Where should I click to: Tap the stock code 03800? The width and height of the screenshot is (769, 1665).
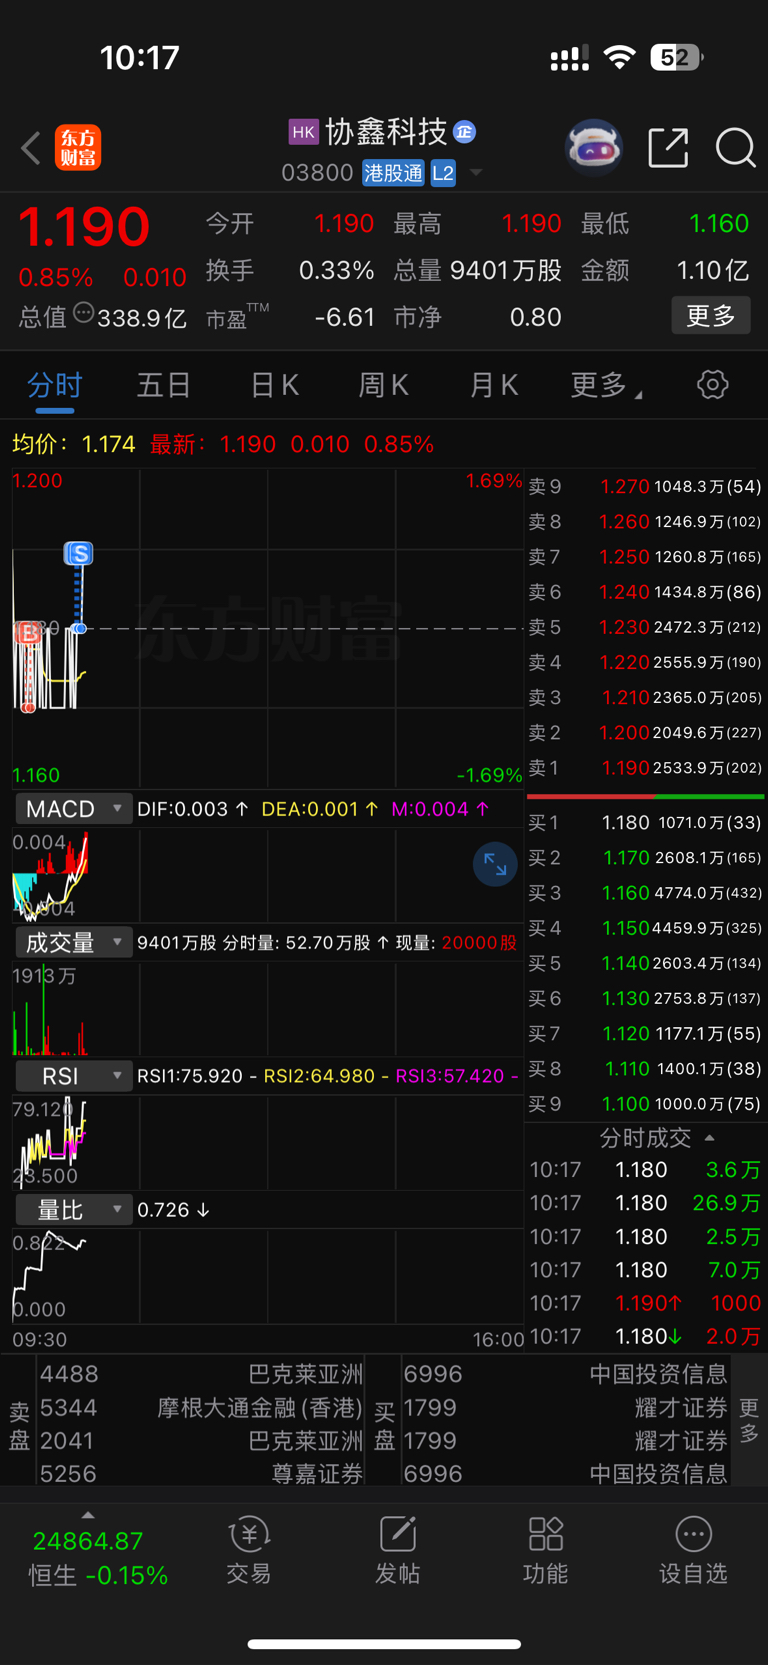point(317,173)
